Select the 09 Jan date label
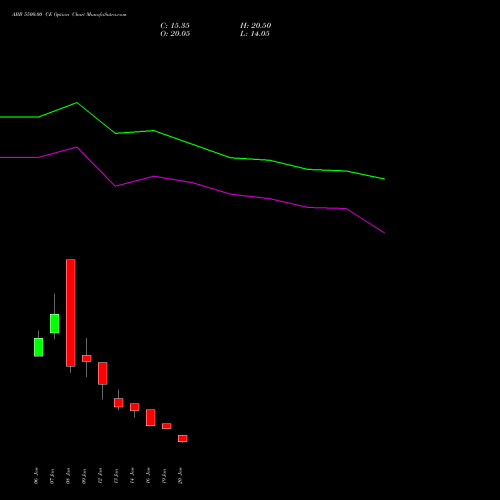The width and height of the screenshot is (500, 500). point(84,476)
